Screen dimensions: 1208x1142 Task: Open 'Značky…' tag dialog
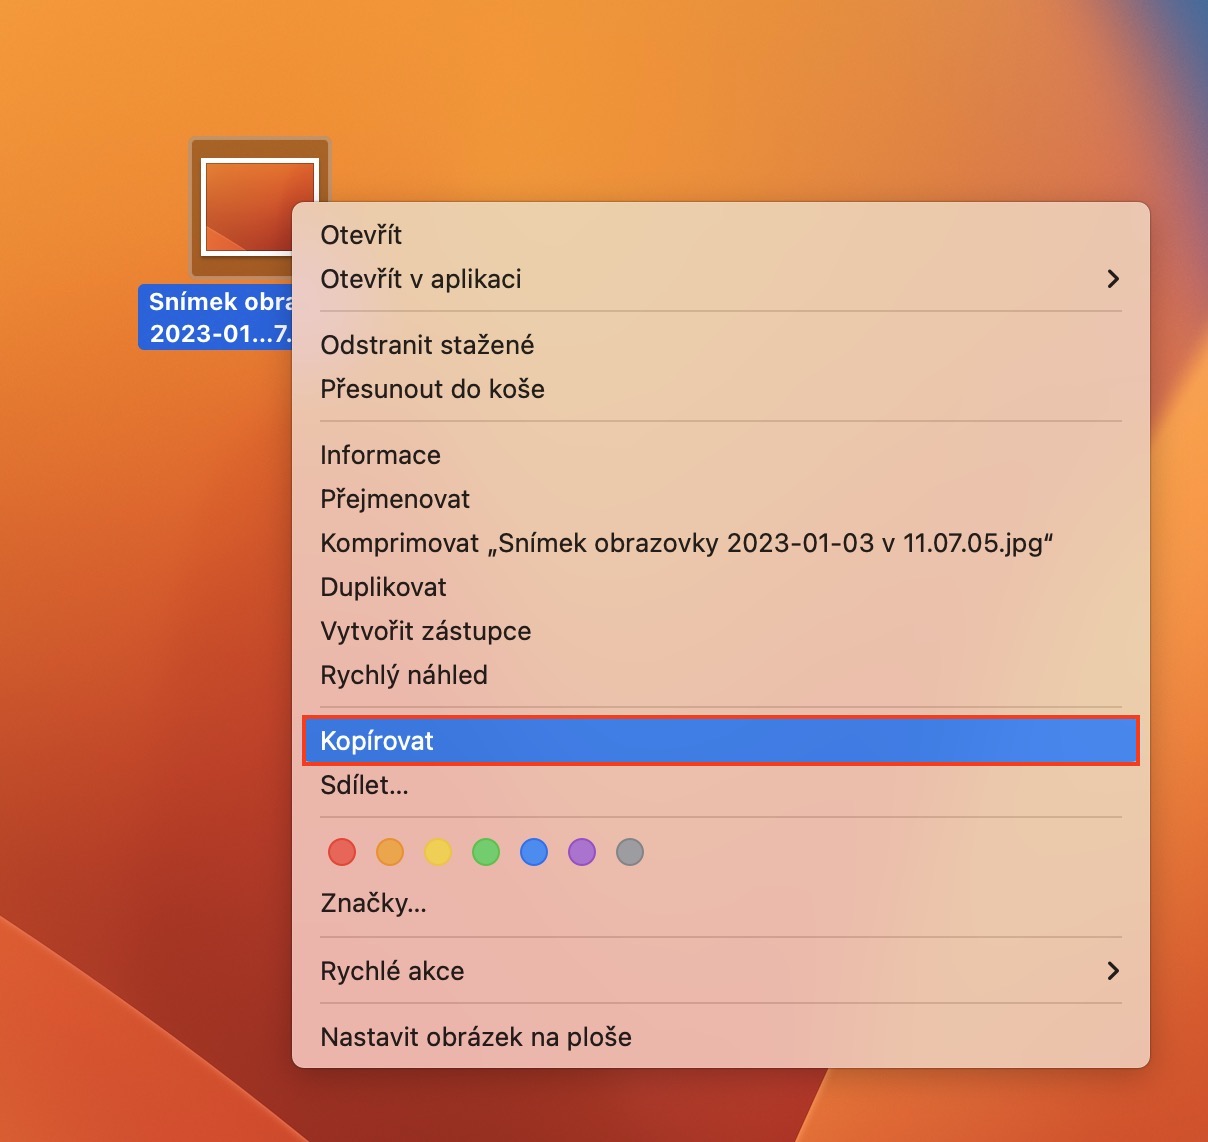click(x=720, y=903)
